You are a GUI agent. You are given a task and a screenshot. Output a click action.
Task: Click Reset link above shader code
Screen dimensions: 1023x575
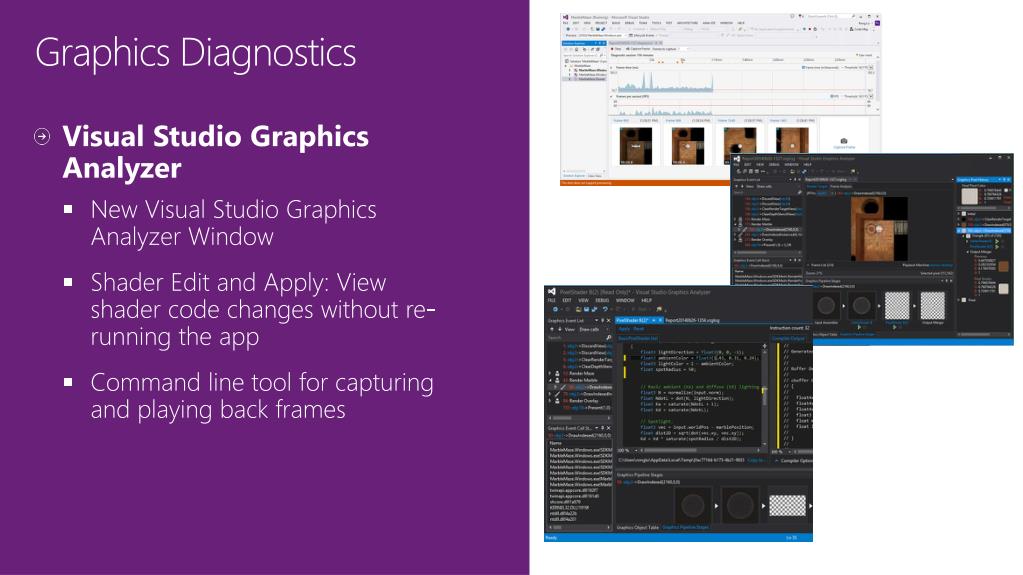[x=639, y=329]
